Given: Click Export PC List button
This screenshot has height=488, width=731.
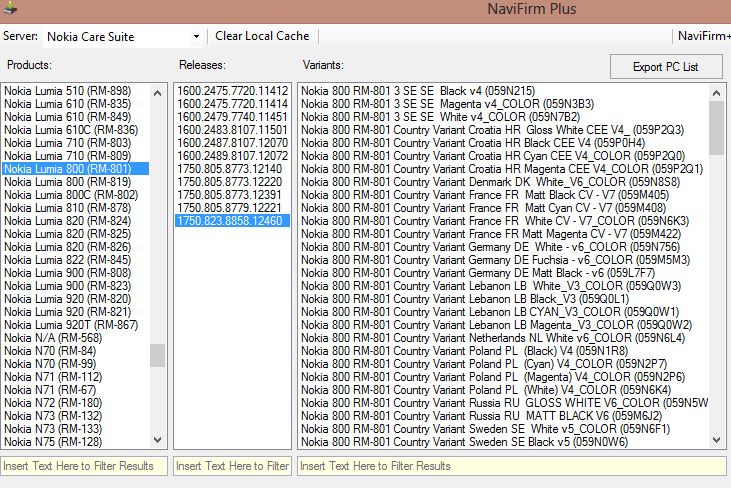Looking at the screenshot, I should click(665, 67).
